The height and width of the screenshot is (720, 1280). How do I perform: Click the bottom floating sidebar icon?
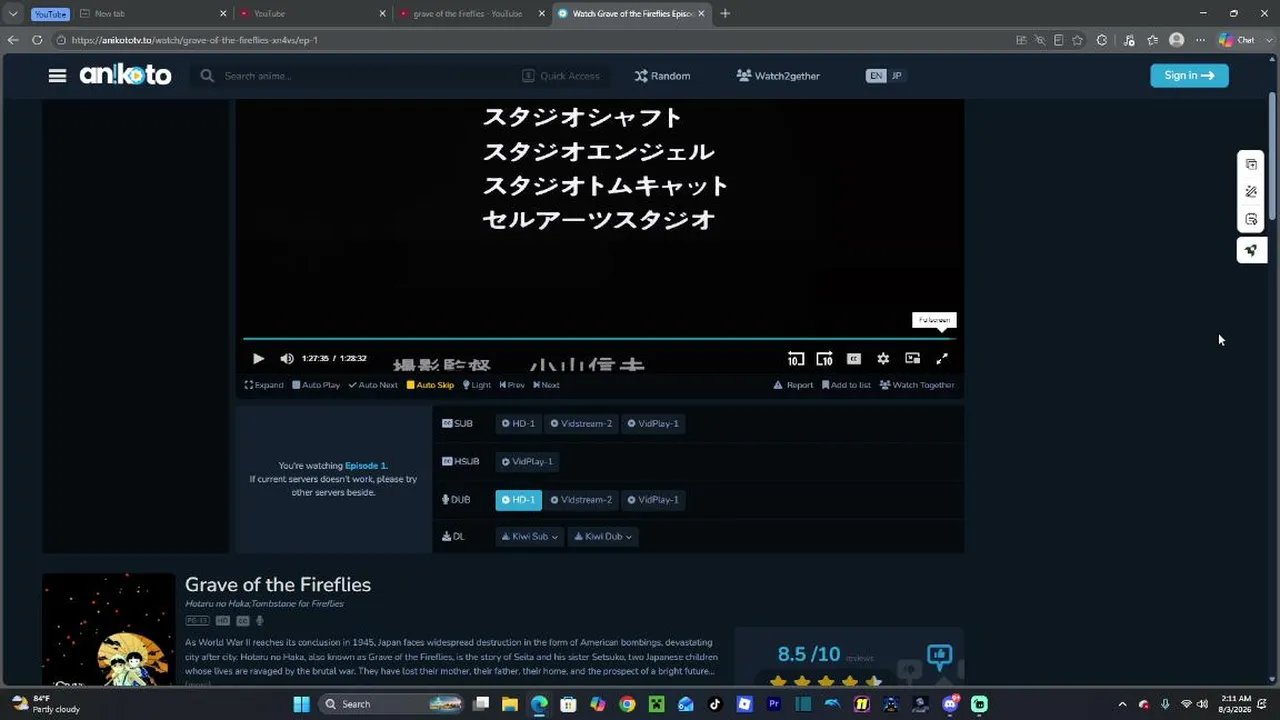[x=1251, y=250]
